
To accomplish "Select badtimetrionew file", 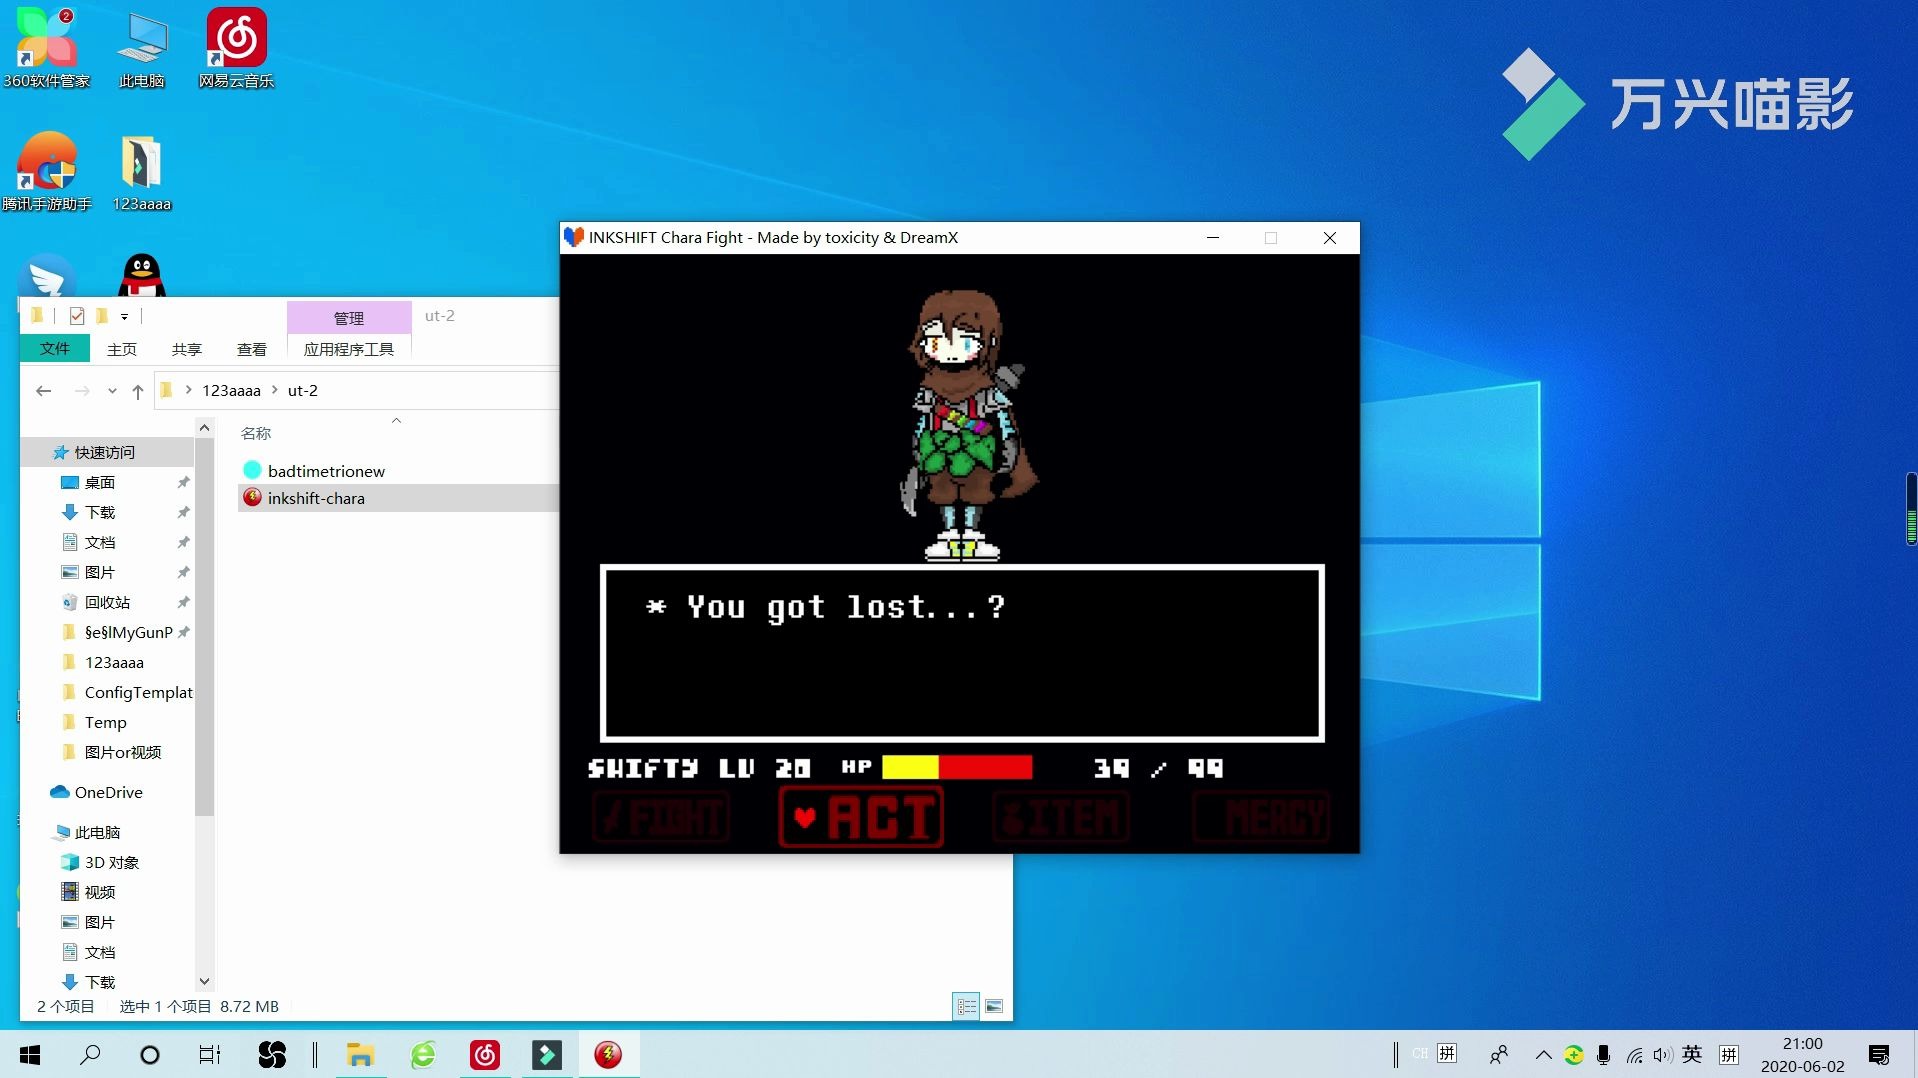I will (x=326, y=471).
